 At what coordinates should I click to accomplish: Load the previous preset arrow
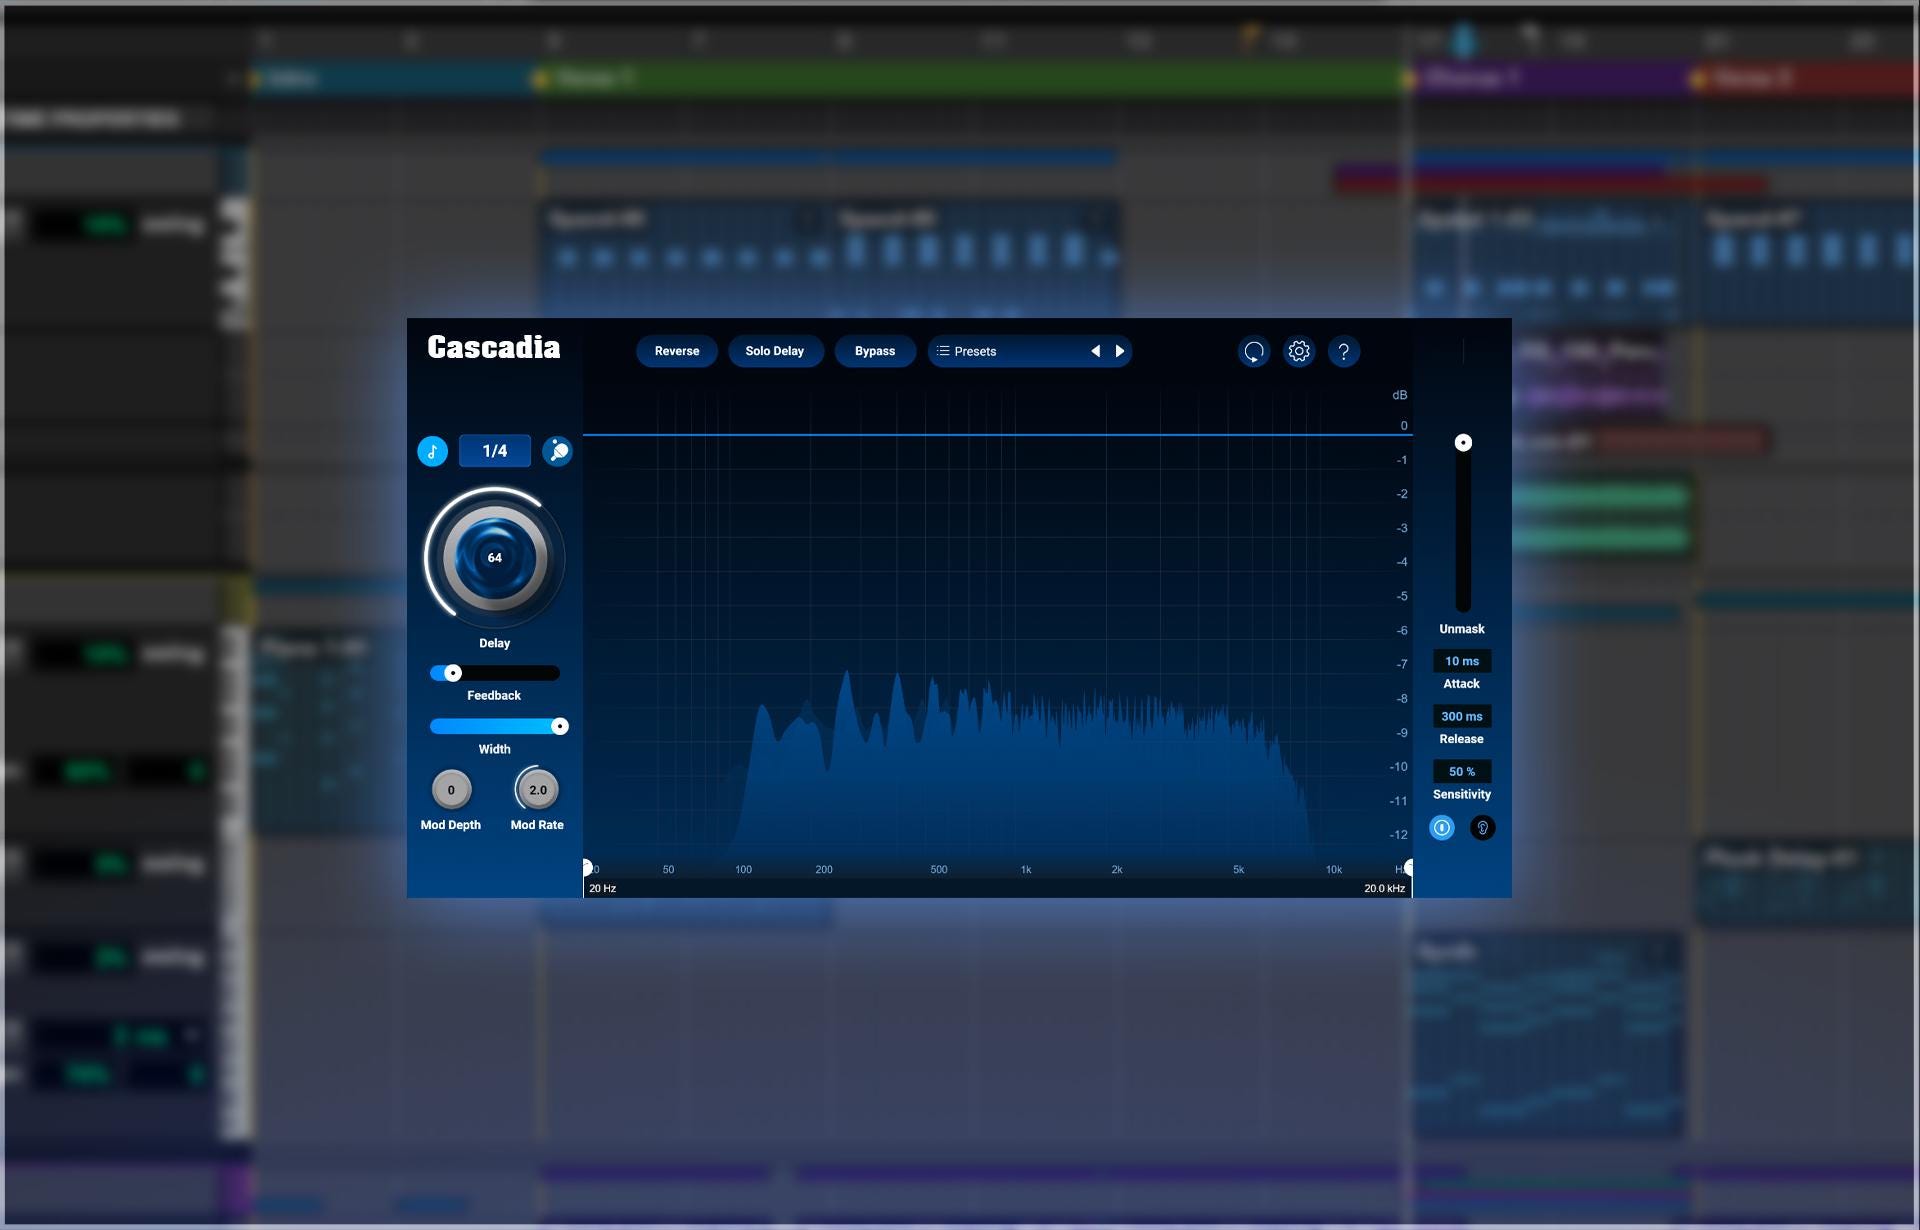pos(1096,351)
